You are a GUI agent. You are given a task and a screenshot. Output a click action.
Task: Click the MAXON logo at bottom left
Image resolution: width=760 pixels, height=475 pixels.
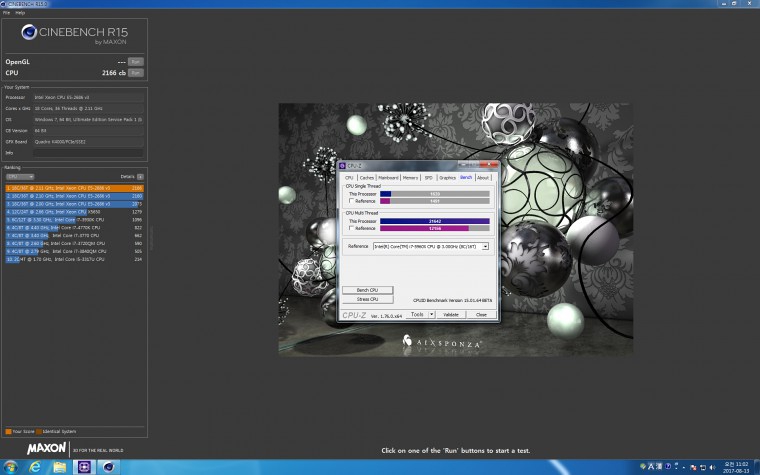(46, 449)
